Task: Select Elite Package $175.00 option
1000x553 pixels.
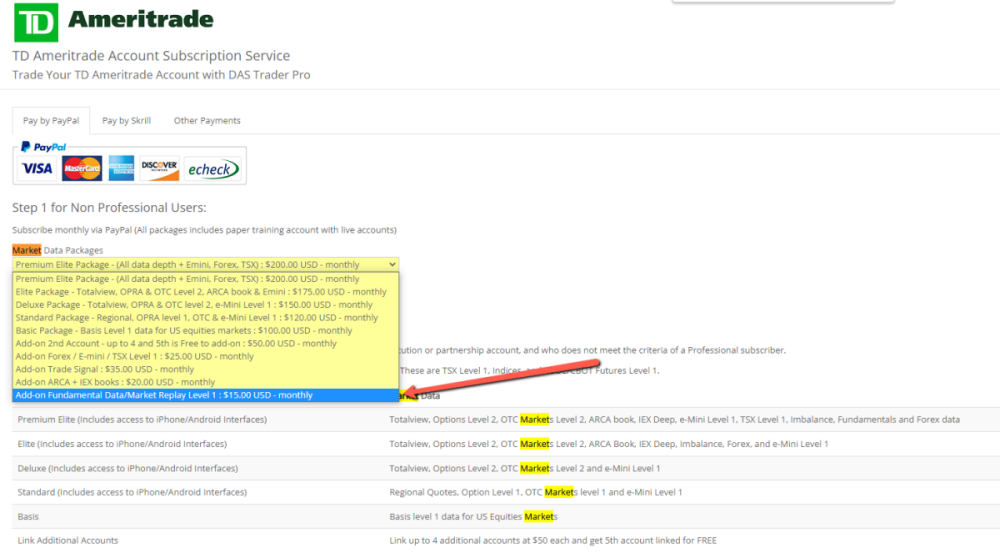Action: [x=200, y=292]
